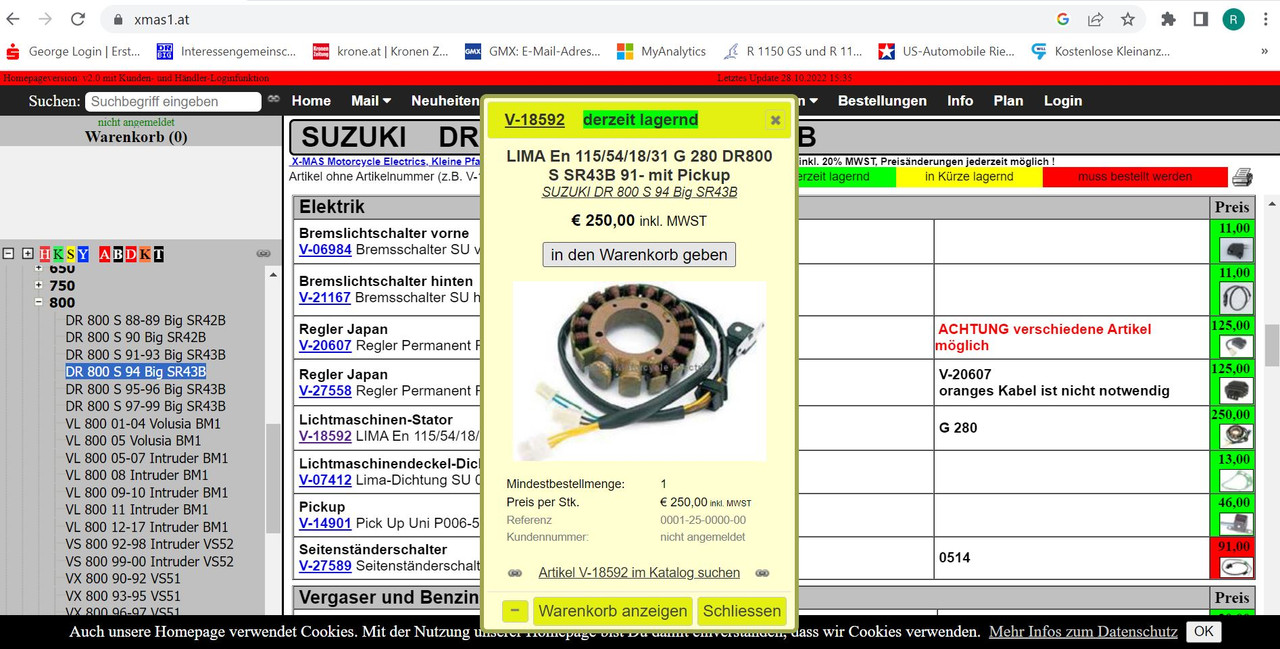Open article link V-27558

325,390
